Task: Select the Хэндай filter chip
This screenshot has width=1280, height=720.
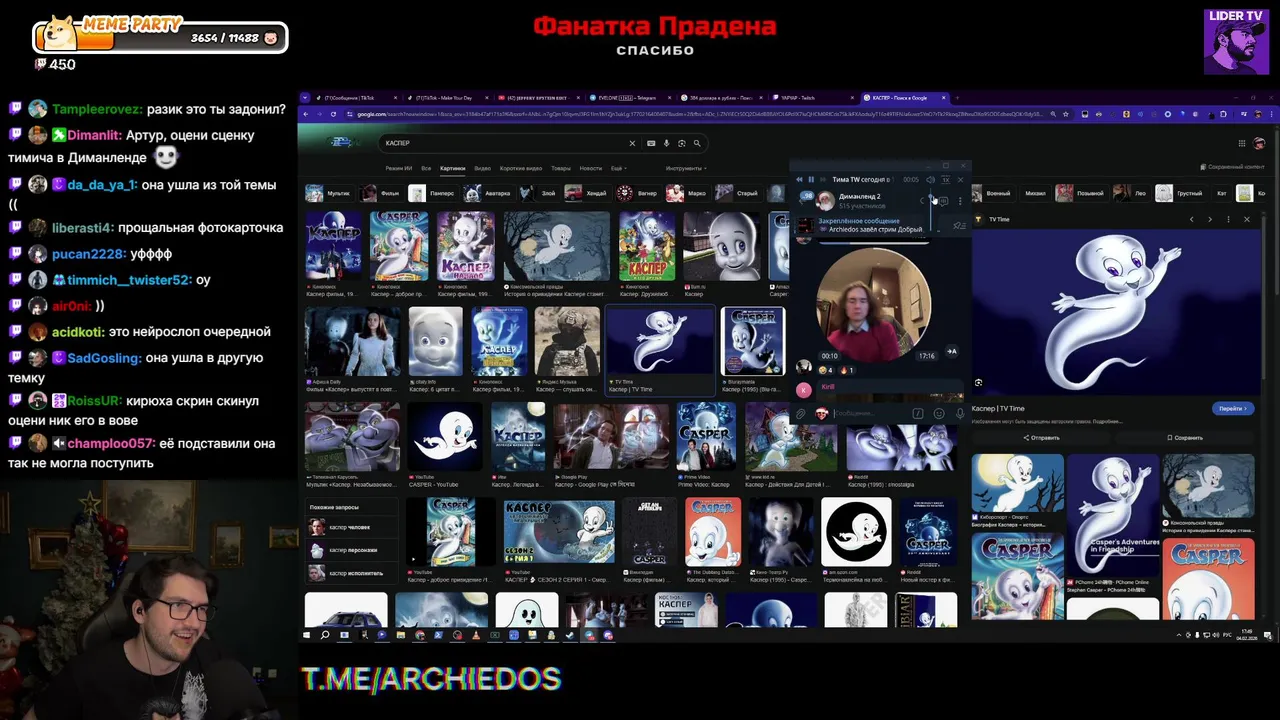Action: coord(586,193)
